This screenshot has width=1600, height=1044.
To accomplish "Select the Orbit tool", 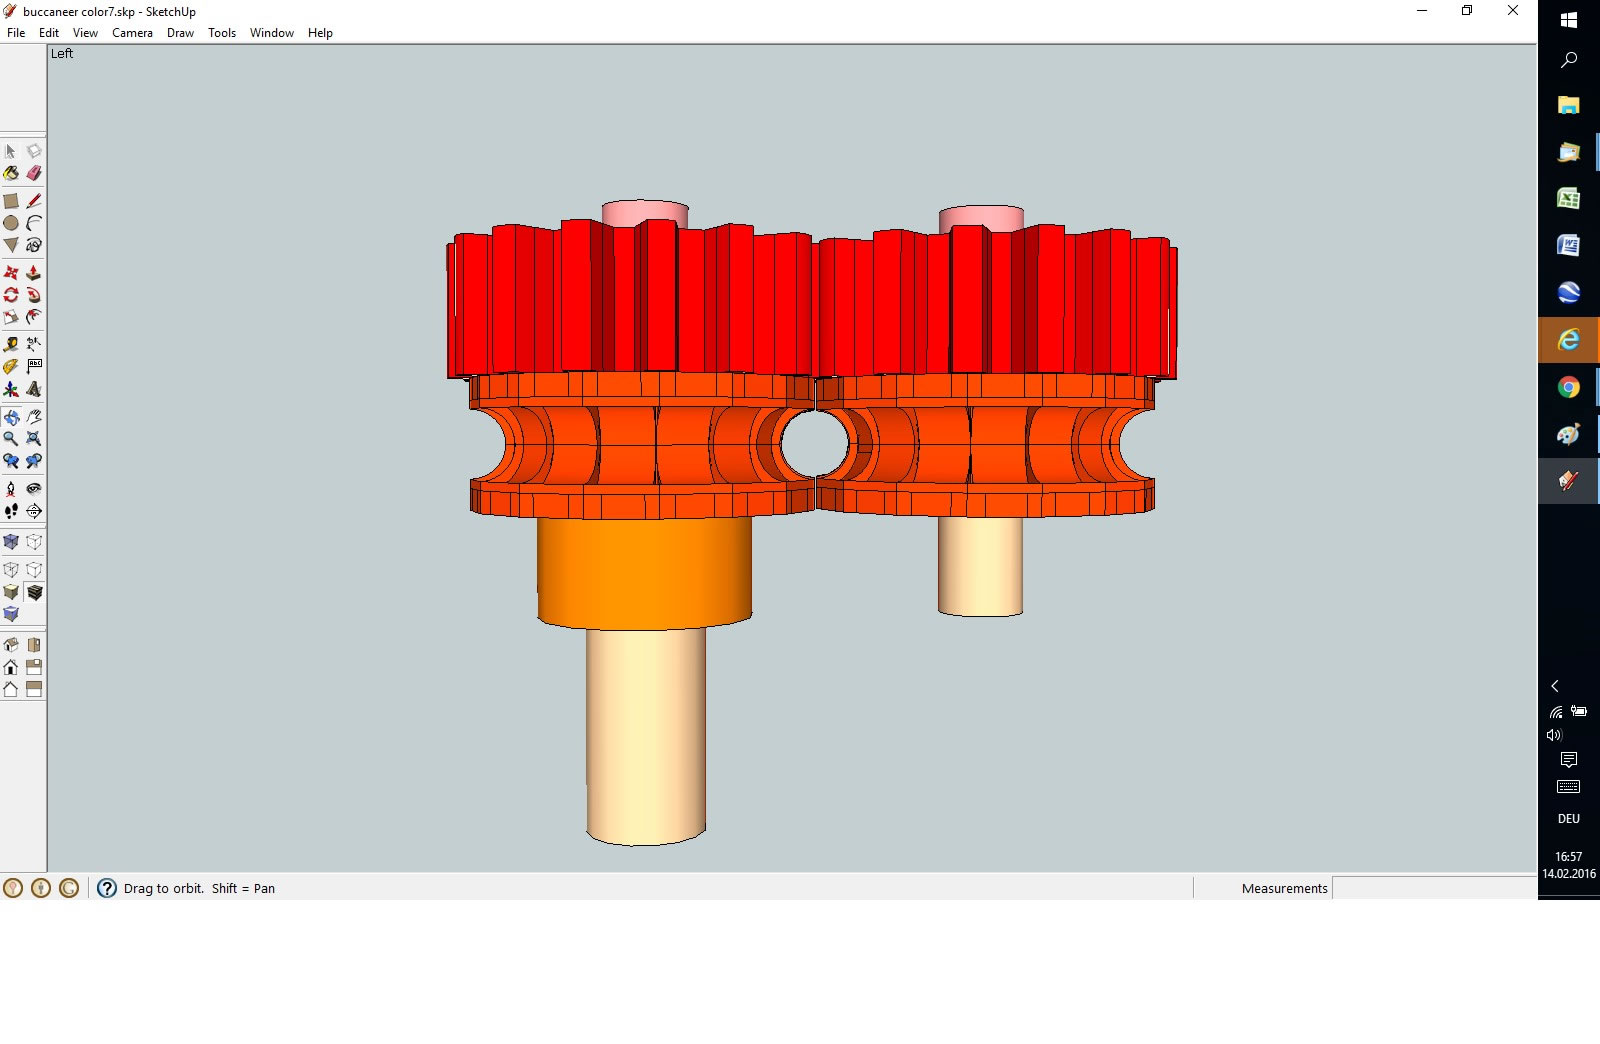I will 11,417.
